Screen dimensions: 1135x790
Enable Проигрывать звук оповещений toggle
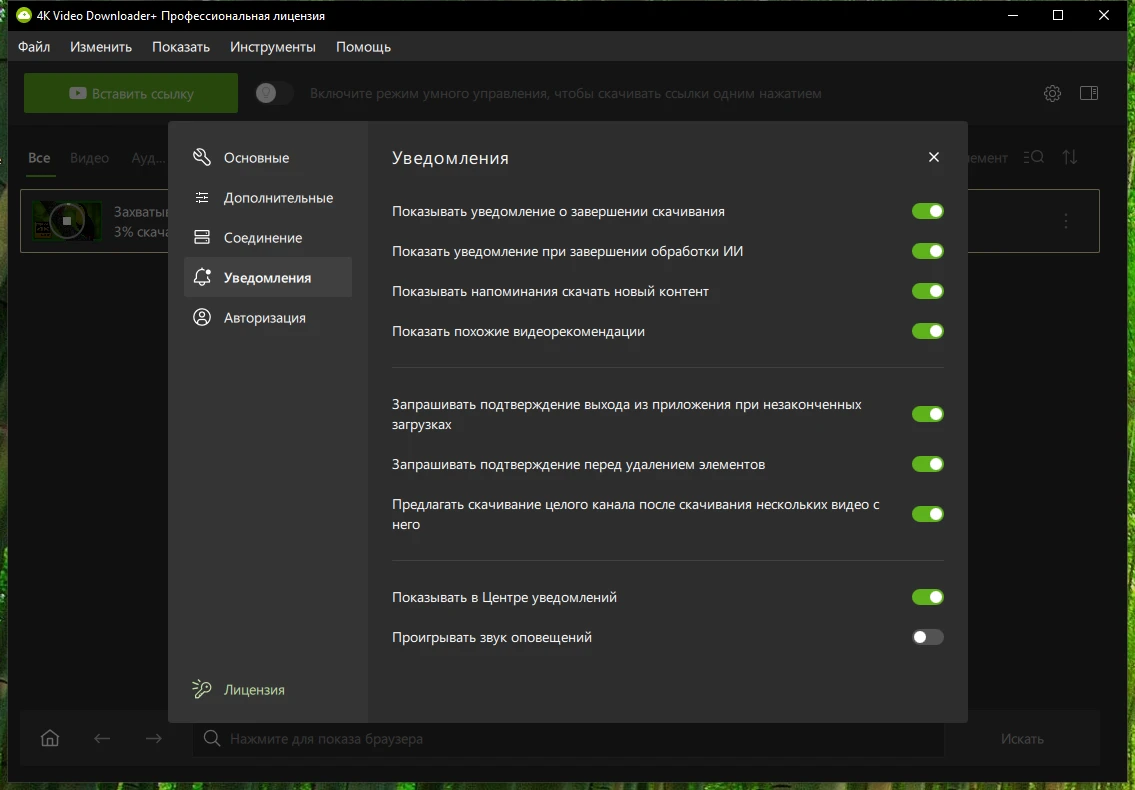pos(927,637)
